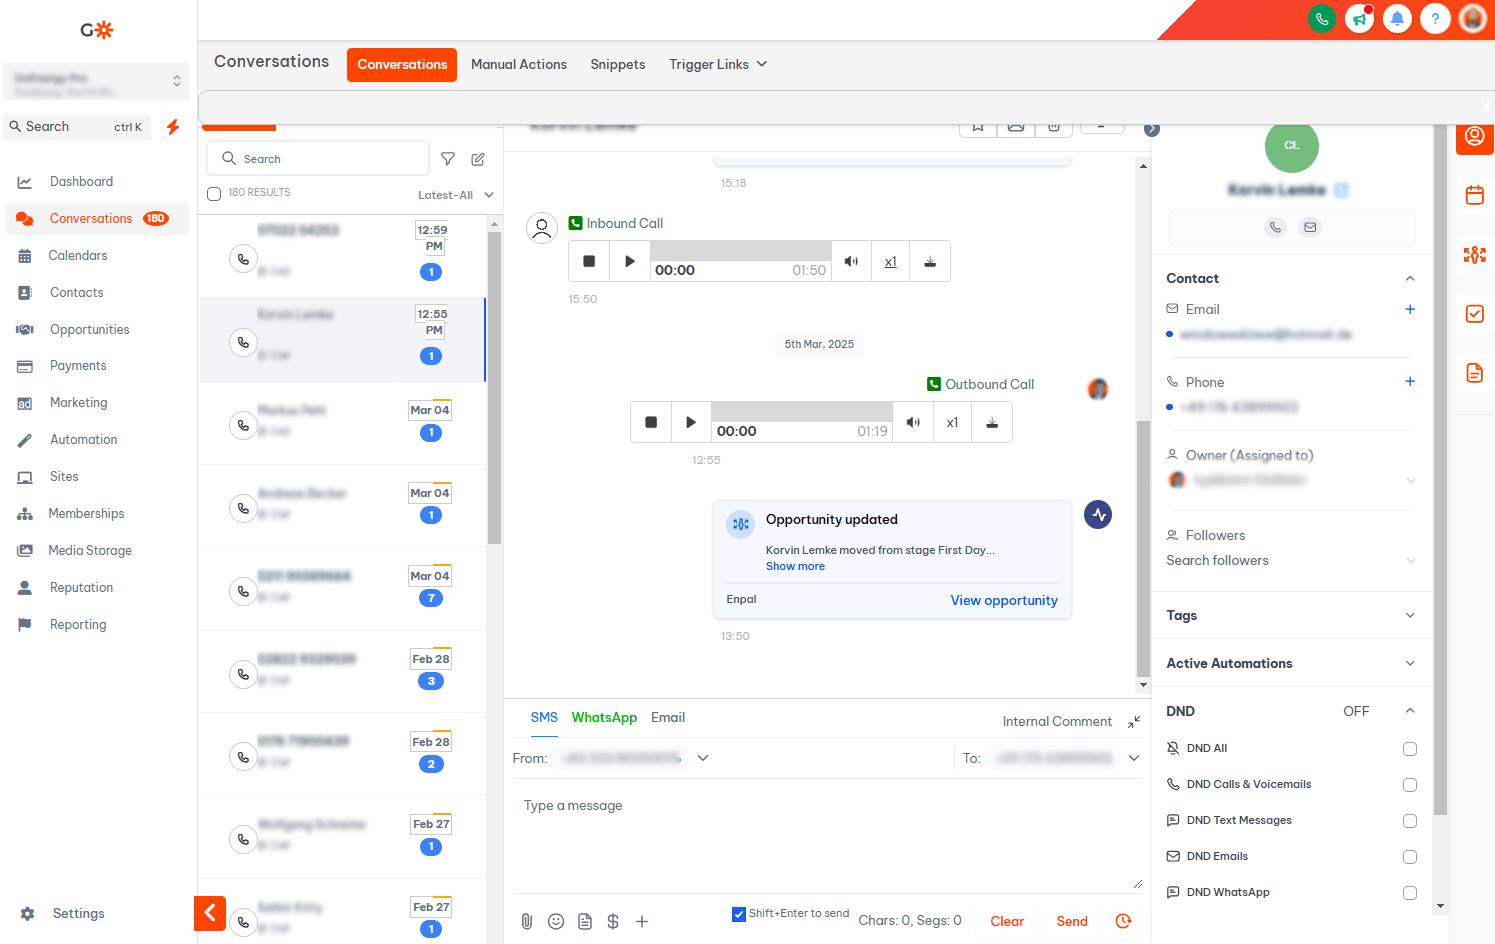Open the Trigger Links dropdown
Viewport: 1495px width, 944px height.
tap(718, 64)
